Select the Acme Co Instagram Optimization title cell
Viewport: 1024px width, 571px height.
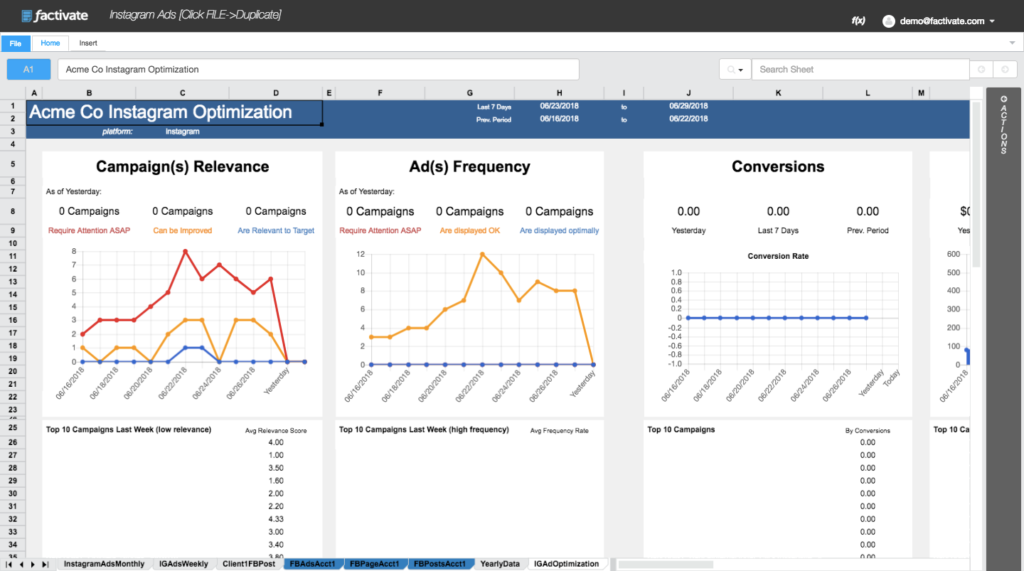click(174, 112)
